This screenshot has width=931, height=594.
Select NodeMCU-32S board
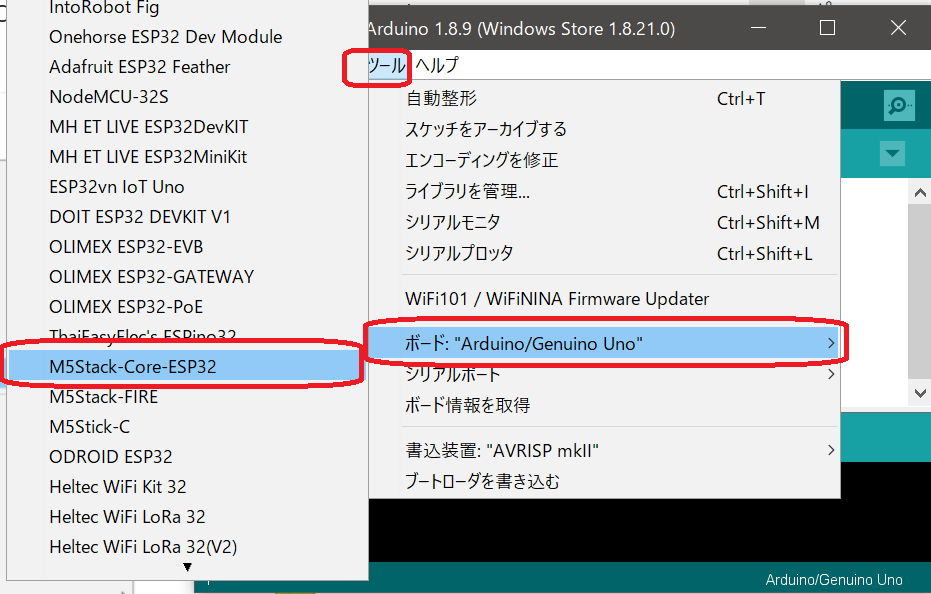pos(187,97)
